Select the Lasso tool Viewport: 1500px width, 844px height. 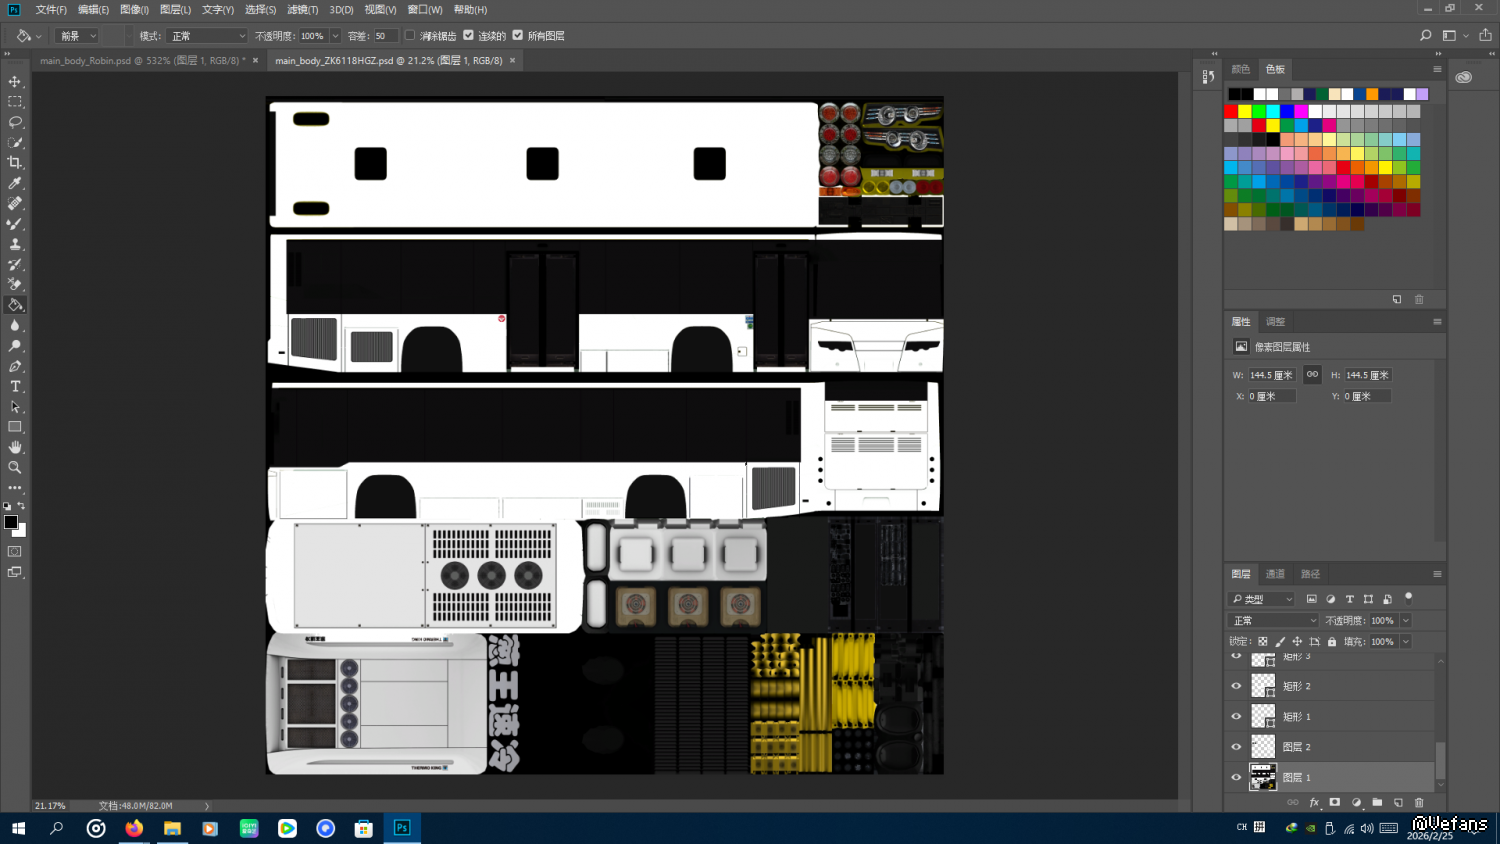click(15, 122)
